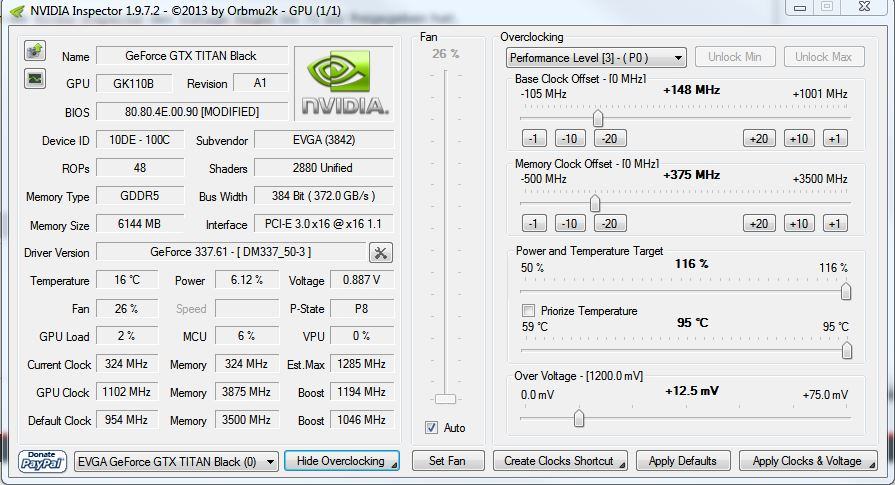Image resolution: width=895 pixels, height=485 pixels.
Task: Open the EVGA GeForce GTX TITAN Black GPU selector
Action: point(176,462)
